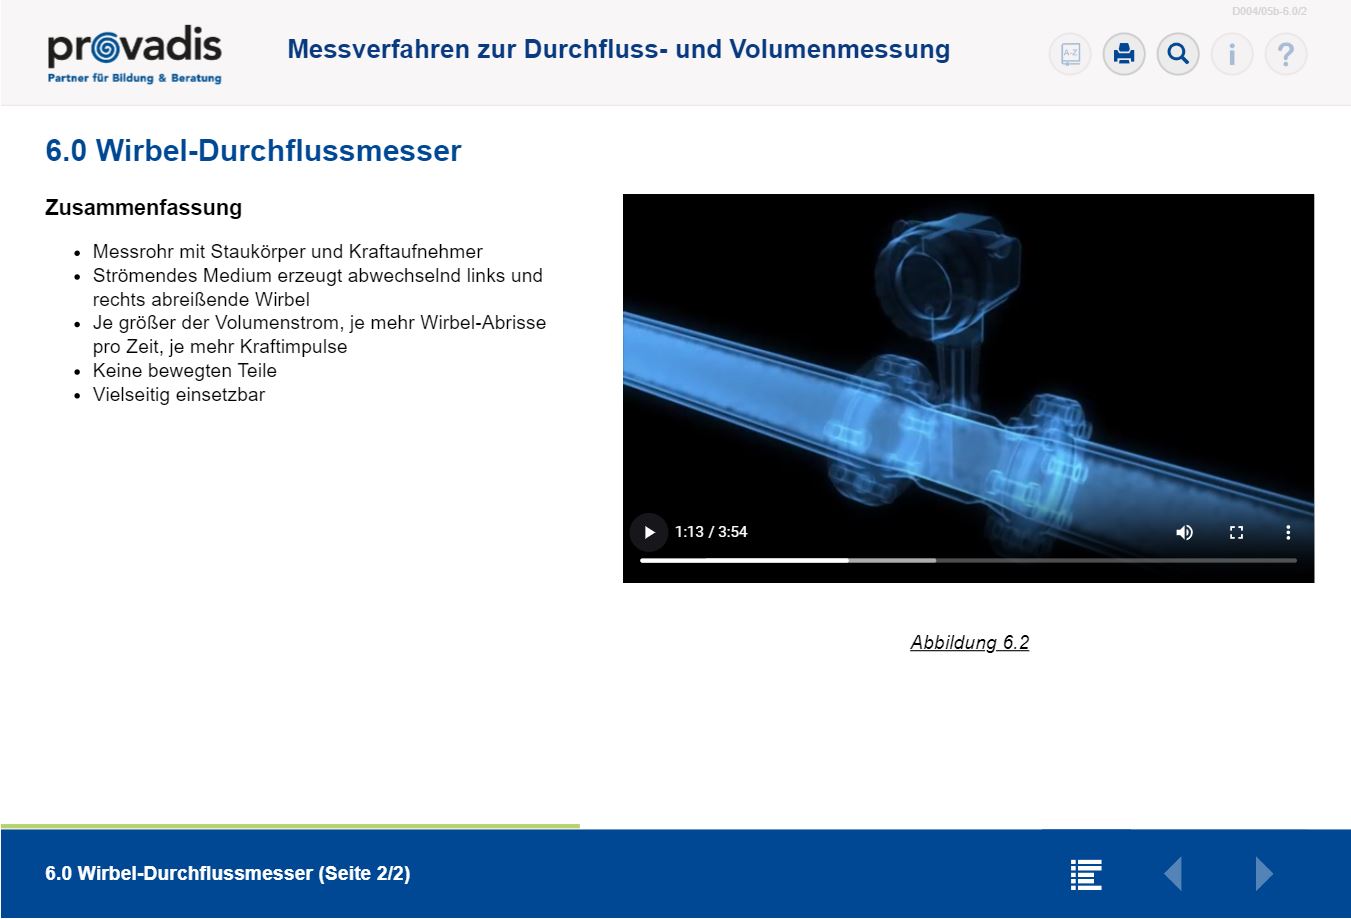Click the info 'i' icon
The image size is (1351, 919).
(1232, 54)
